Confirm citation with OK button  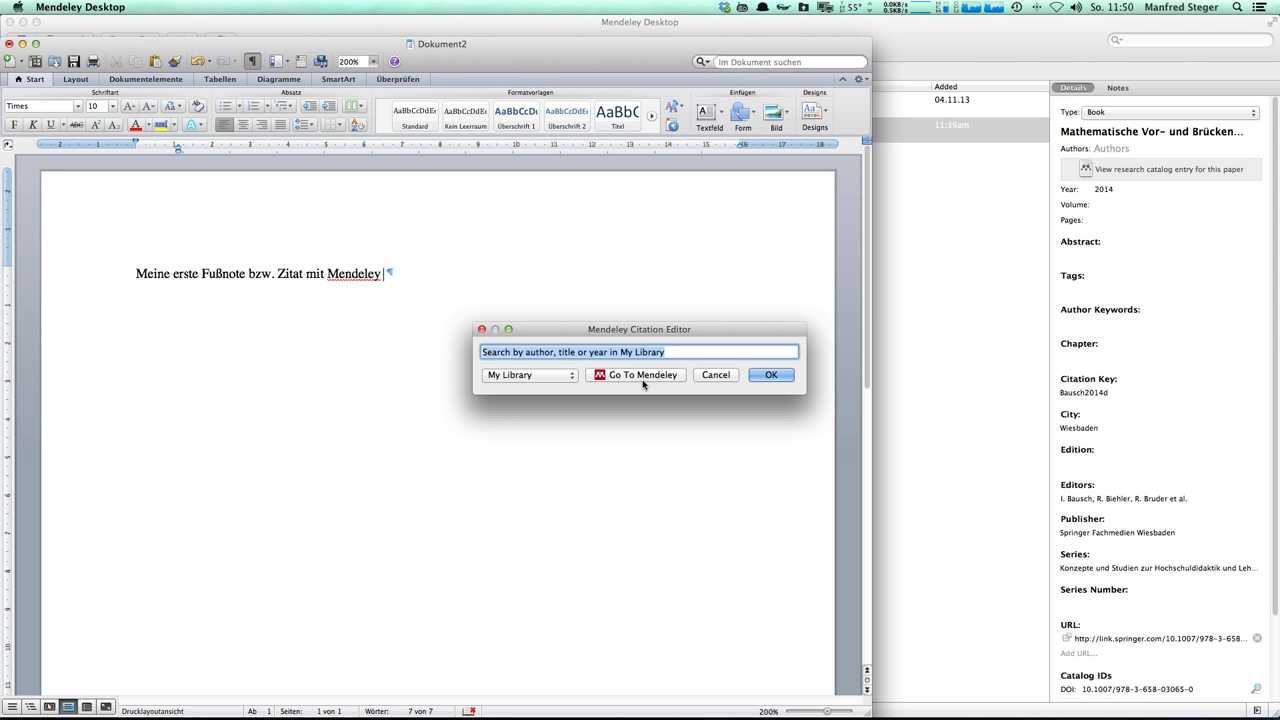(771, 375)
